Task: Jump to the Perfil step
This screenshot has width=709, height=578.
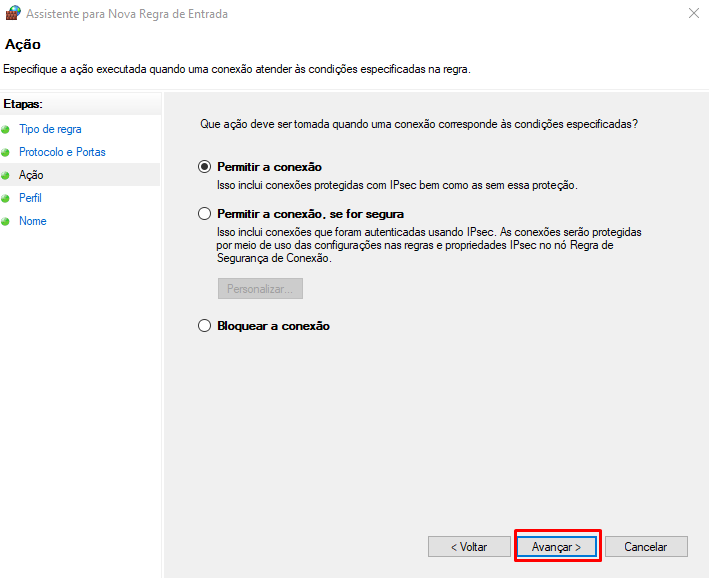Action: tap(30, 198)
